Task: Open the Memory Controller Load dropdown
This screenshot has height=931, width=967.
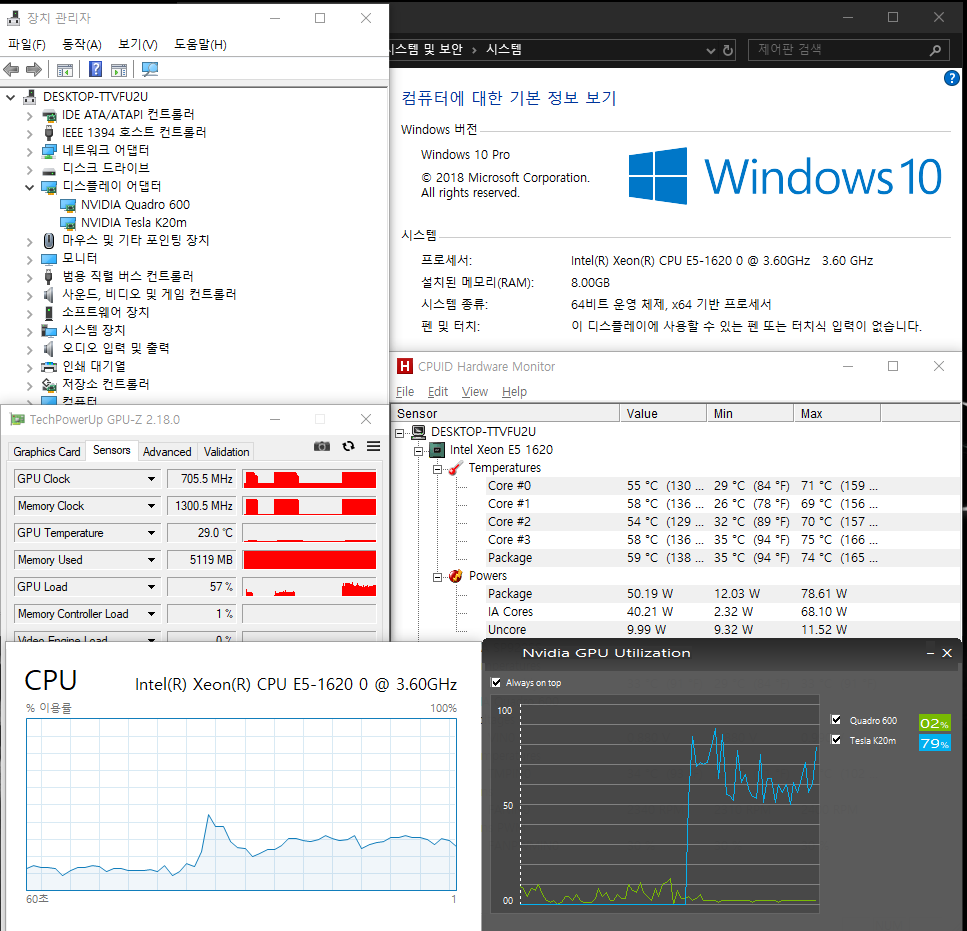Action: pos(151,614)
